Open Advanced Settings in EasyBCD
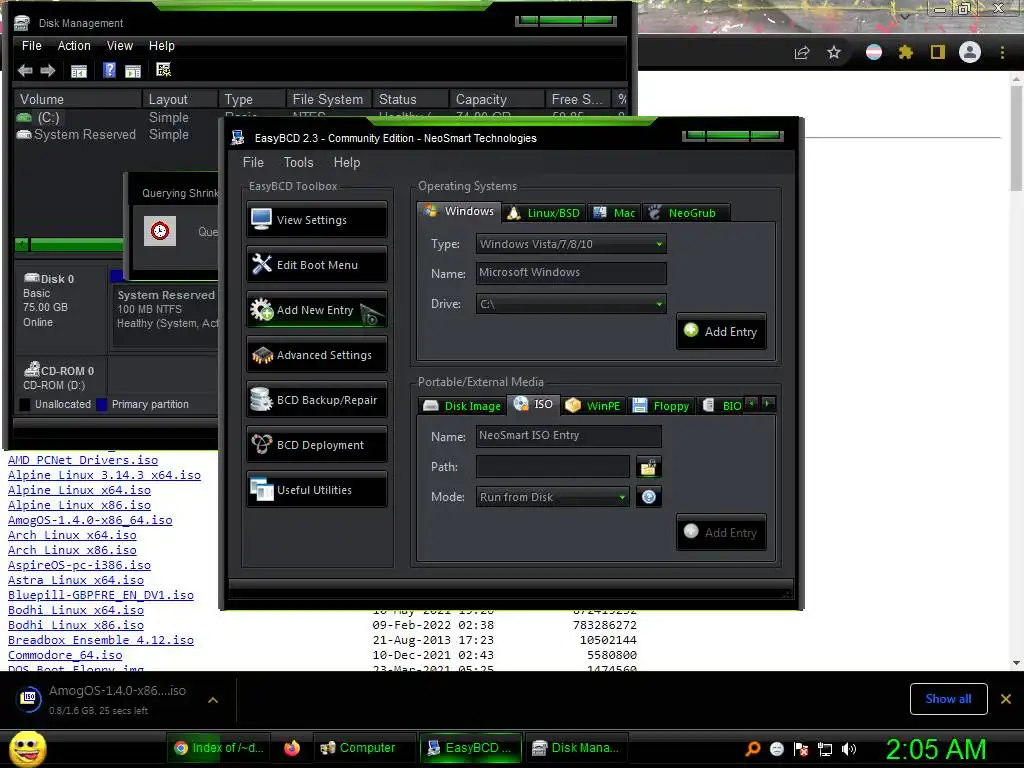Screen dimensions: 1024x768 tap(317, 355)
